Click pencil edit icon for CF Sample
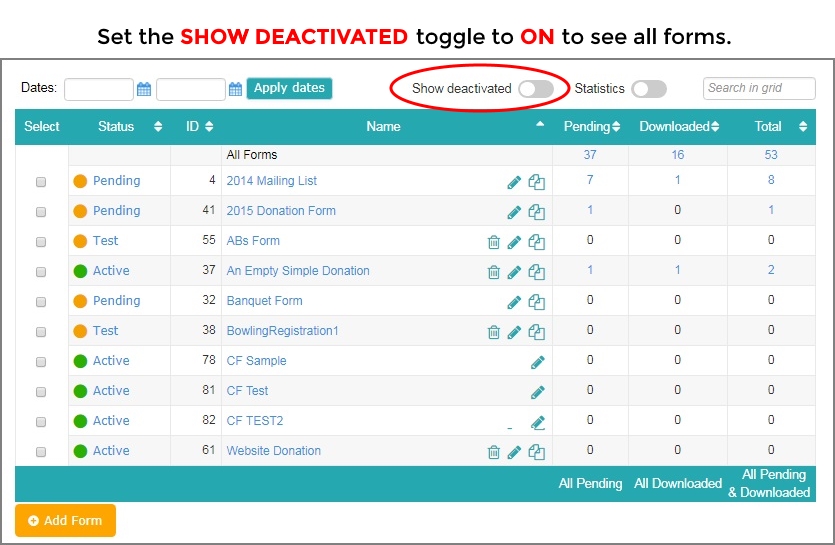 [x=537, y=362]
